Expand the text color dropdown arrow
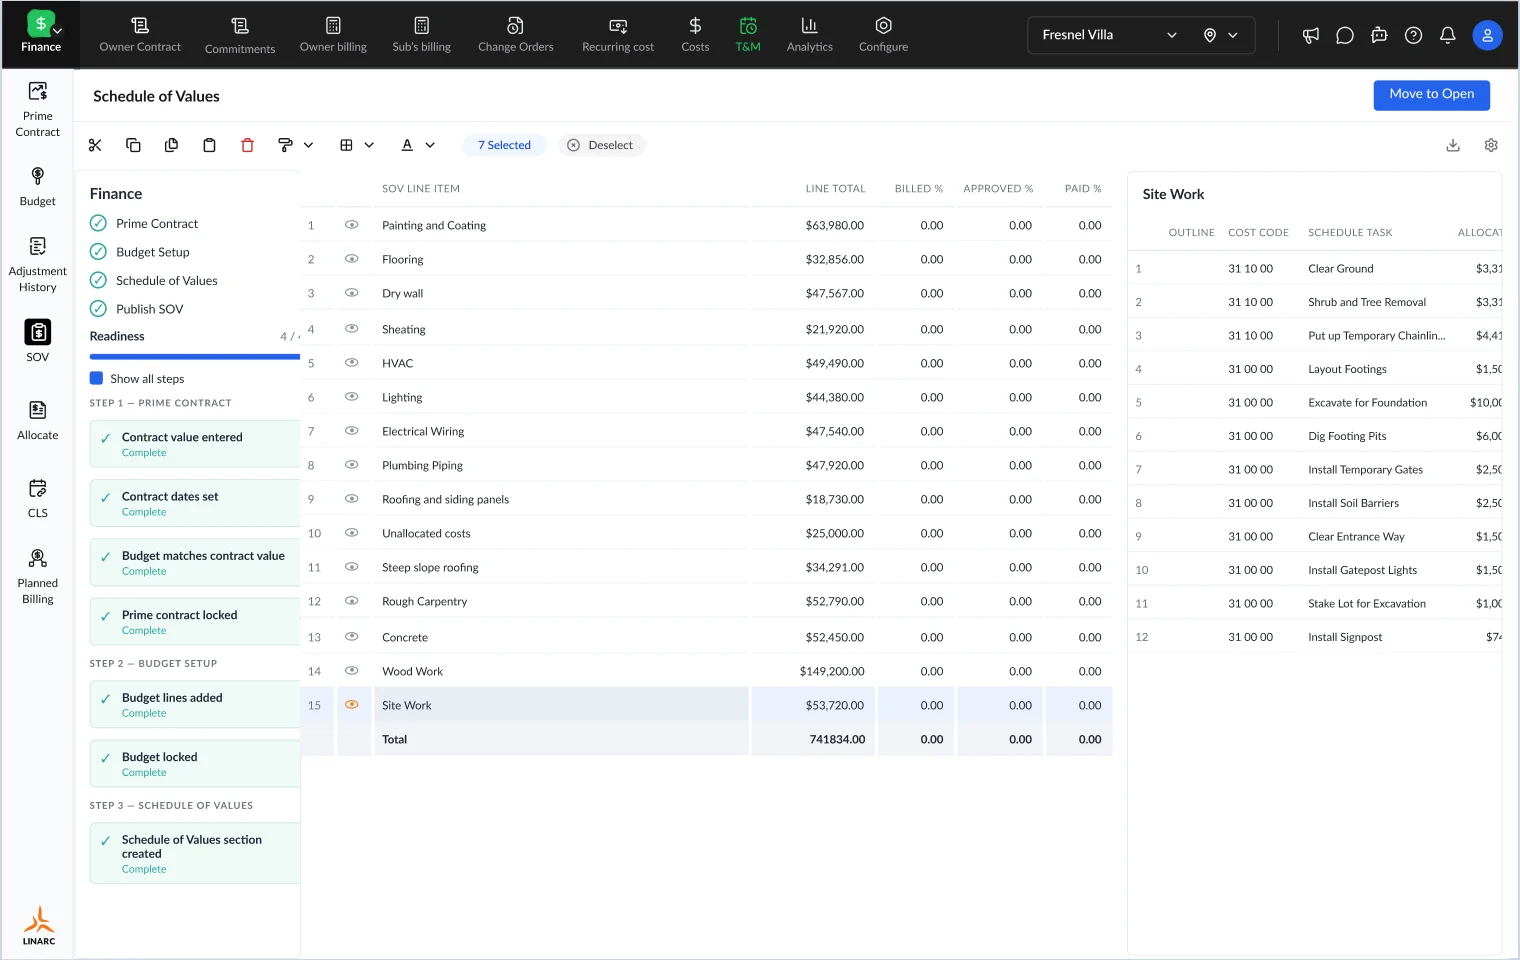The width and height of the screenshot is (1520, 960). click(430, 145)
